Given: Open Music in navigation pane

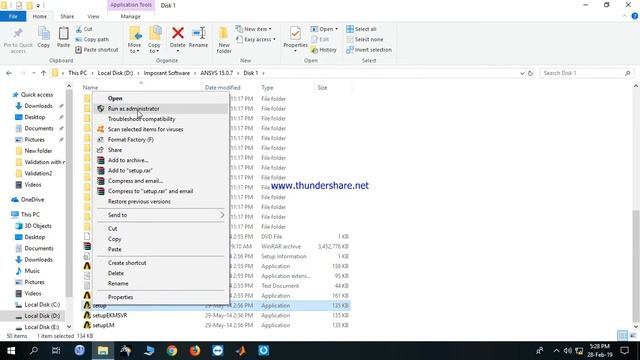Looking at the screenshot, I should point(28,271).
